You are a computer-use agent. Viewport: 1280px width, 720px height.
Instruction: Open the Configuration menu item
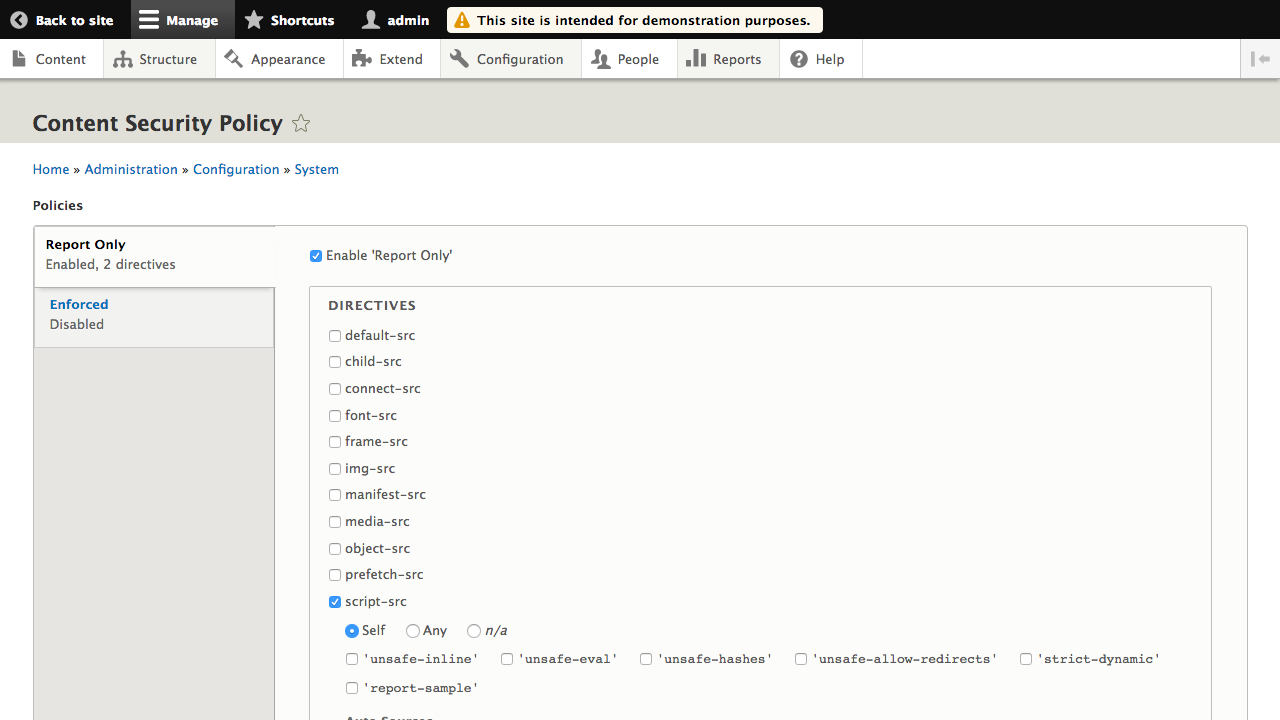[x=511, y=59]
